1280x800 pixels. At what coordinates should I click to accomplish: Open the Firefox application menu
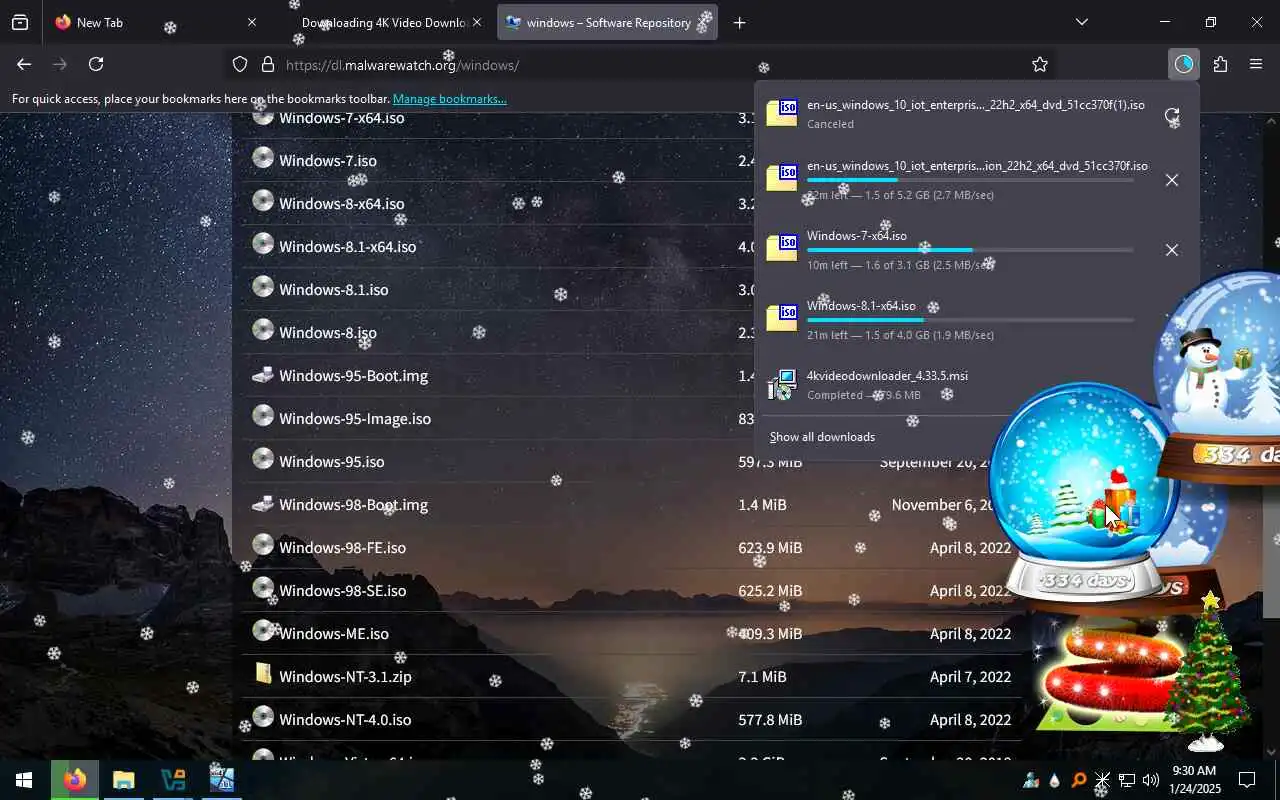point(1256,64)
